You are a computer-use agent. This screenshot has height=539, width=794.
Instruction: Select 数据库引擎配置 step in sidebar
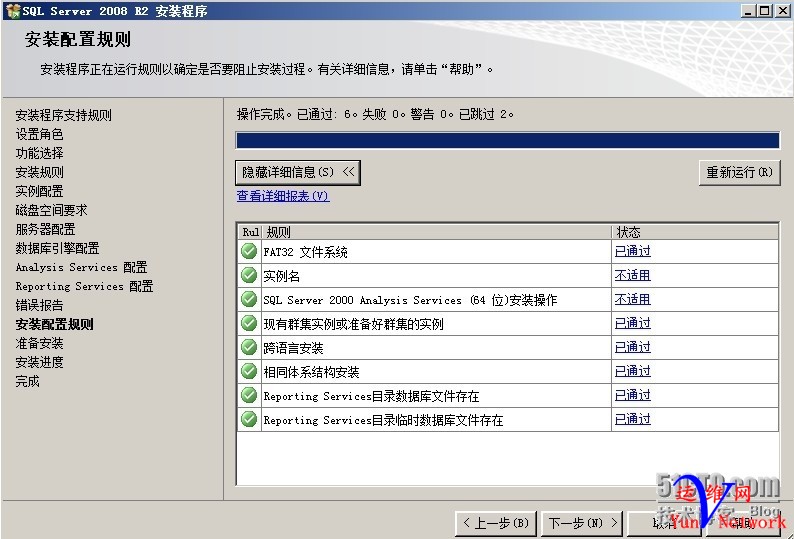coord(57,248)
